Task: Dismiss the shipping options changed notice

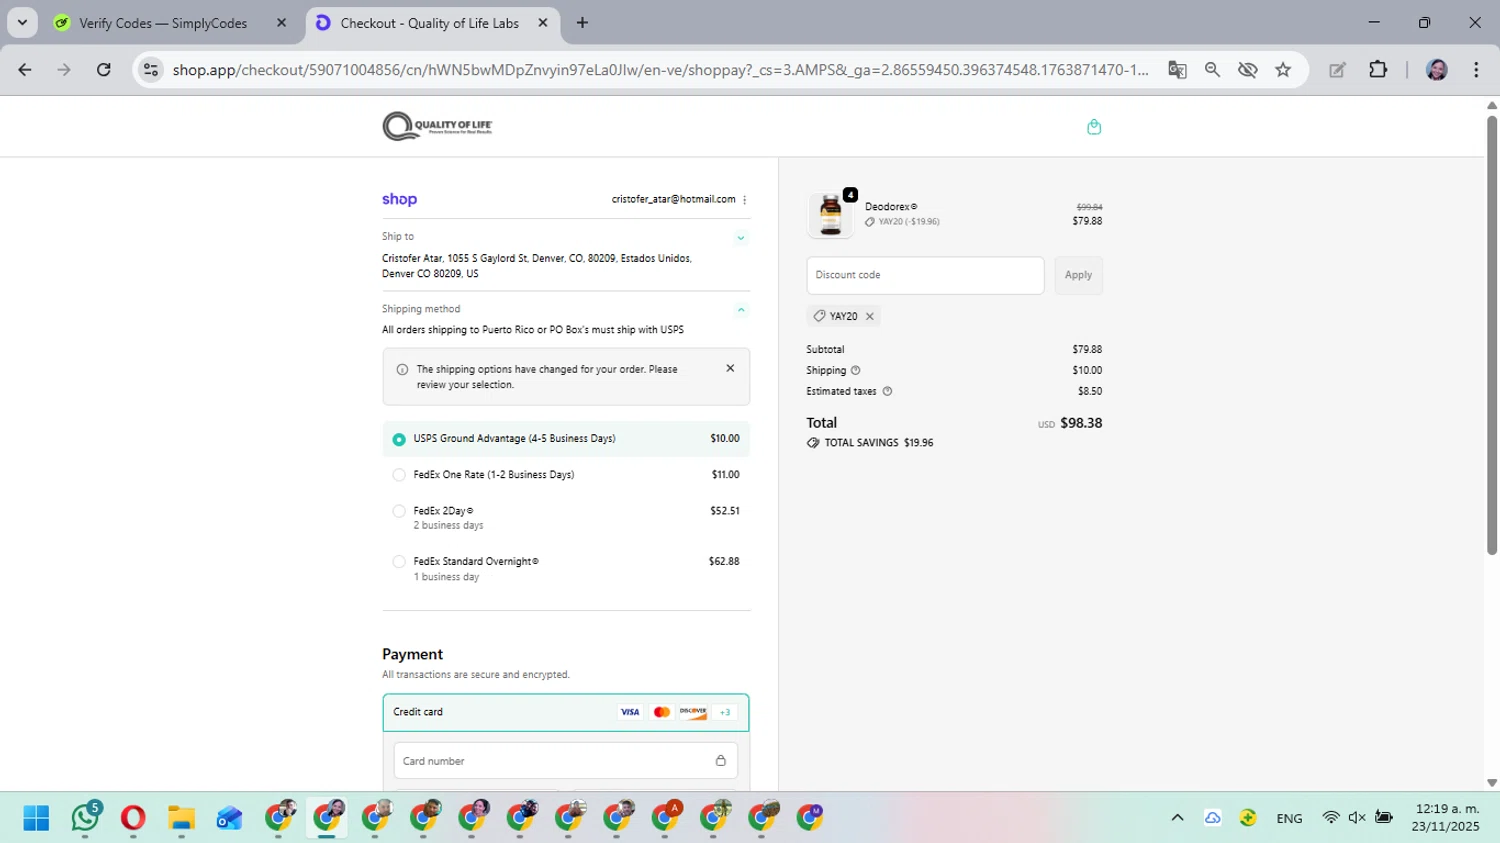Action: tap(730, 368)
